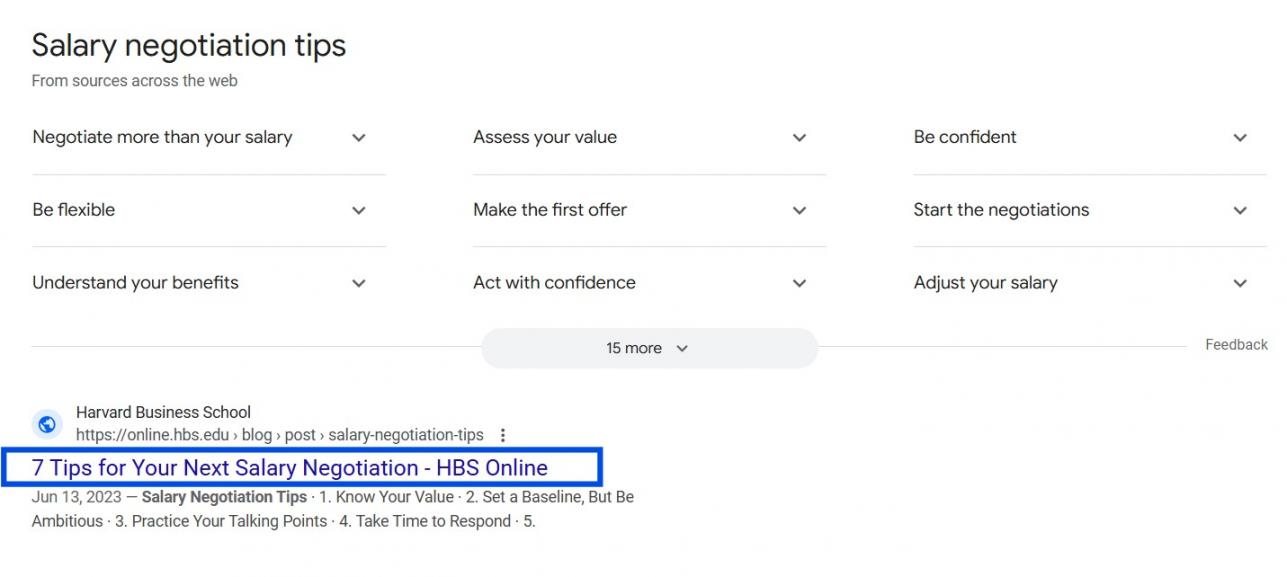Screen dimensions: 1287x577
Task: Expand the "Negotiate more than your salary" tip
Action: (162, 138)
